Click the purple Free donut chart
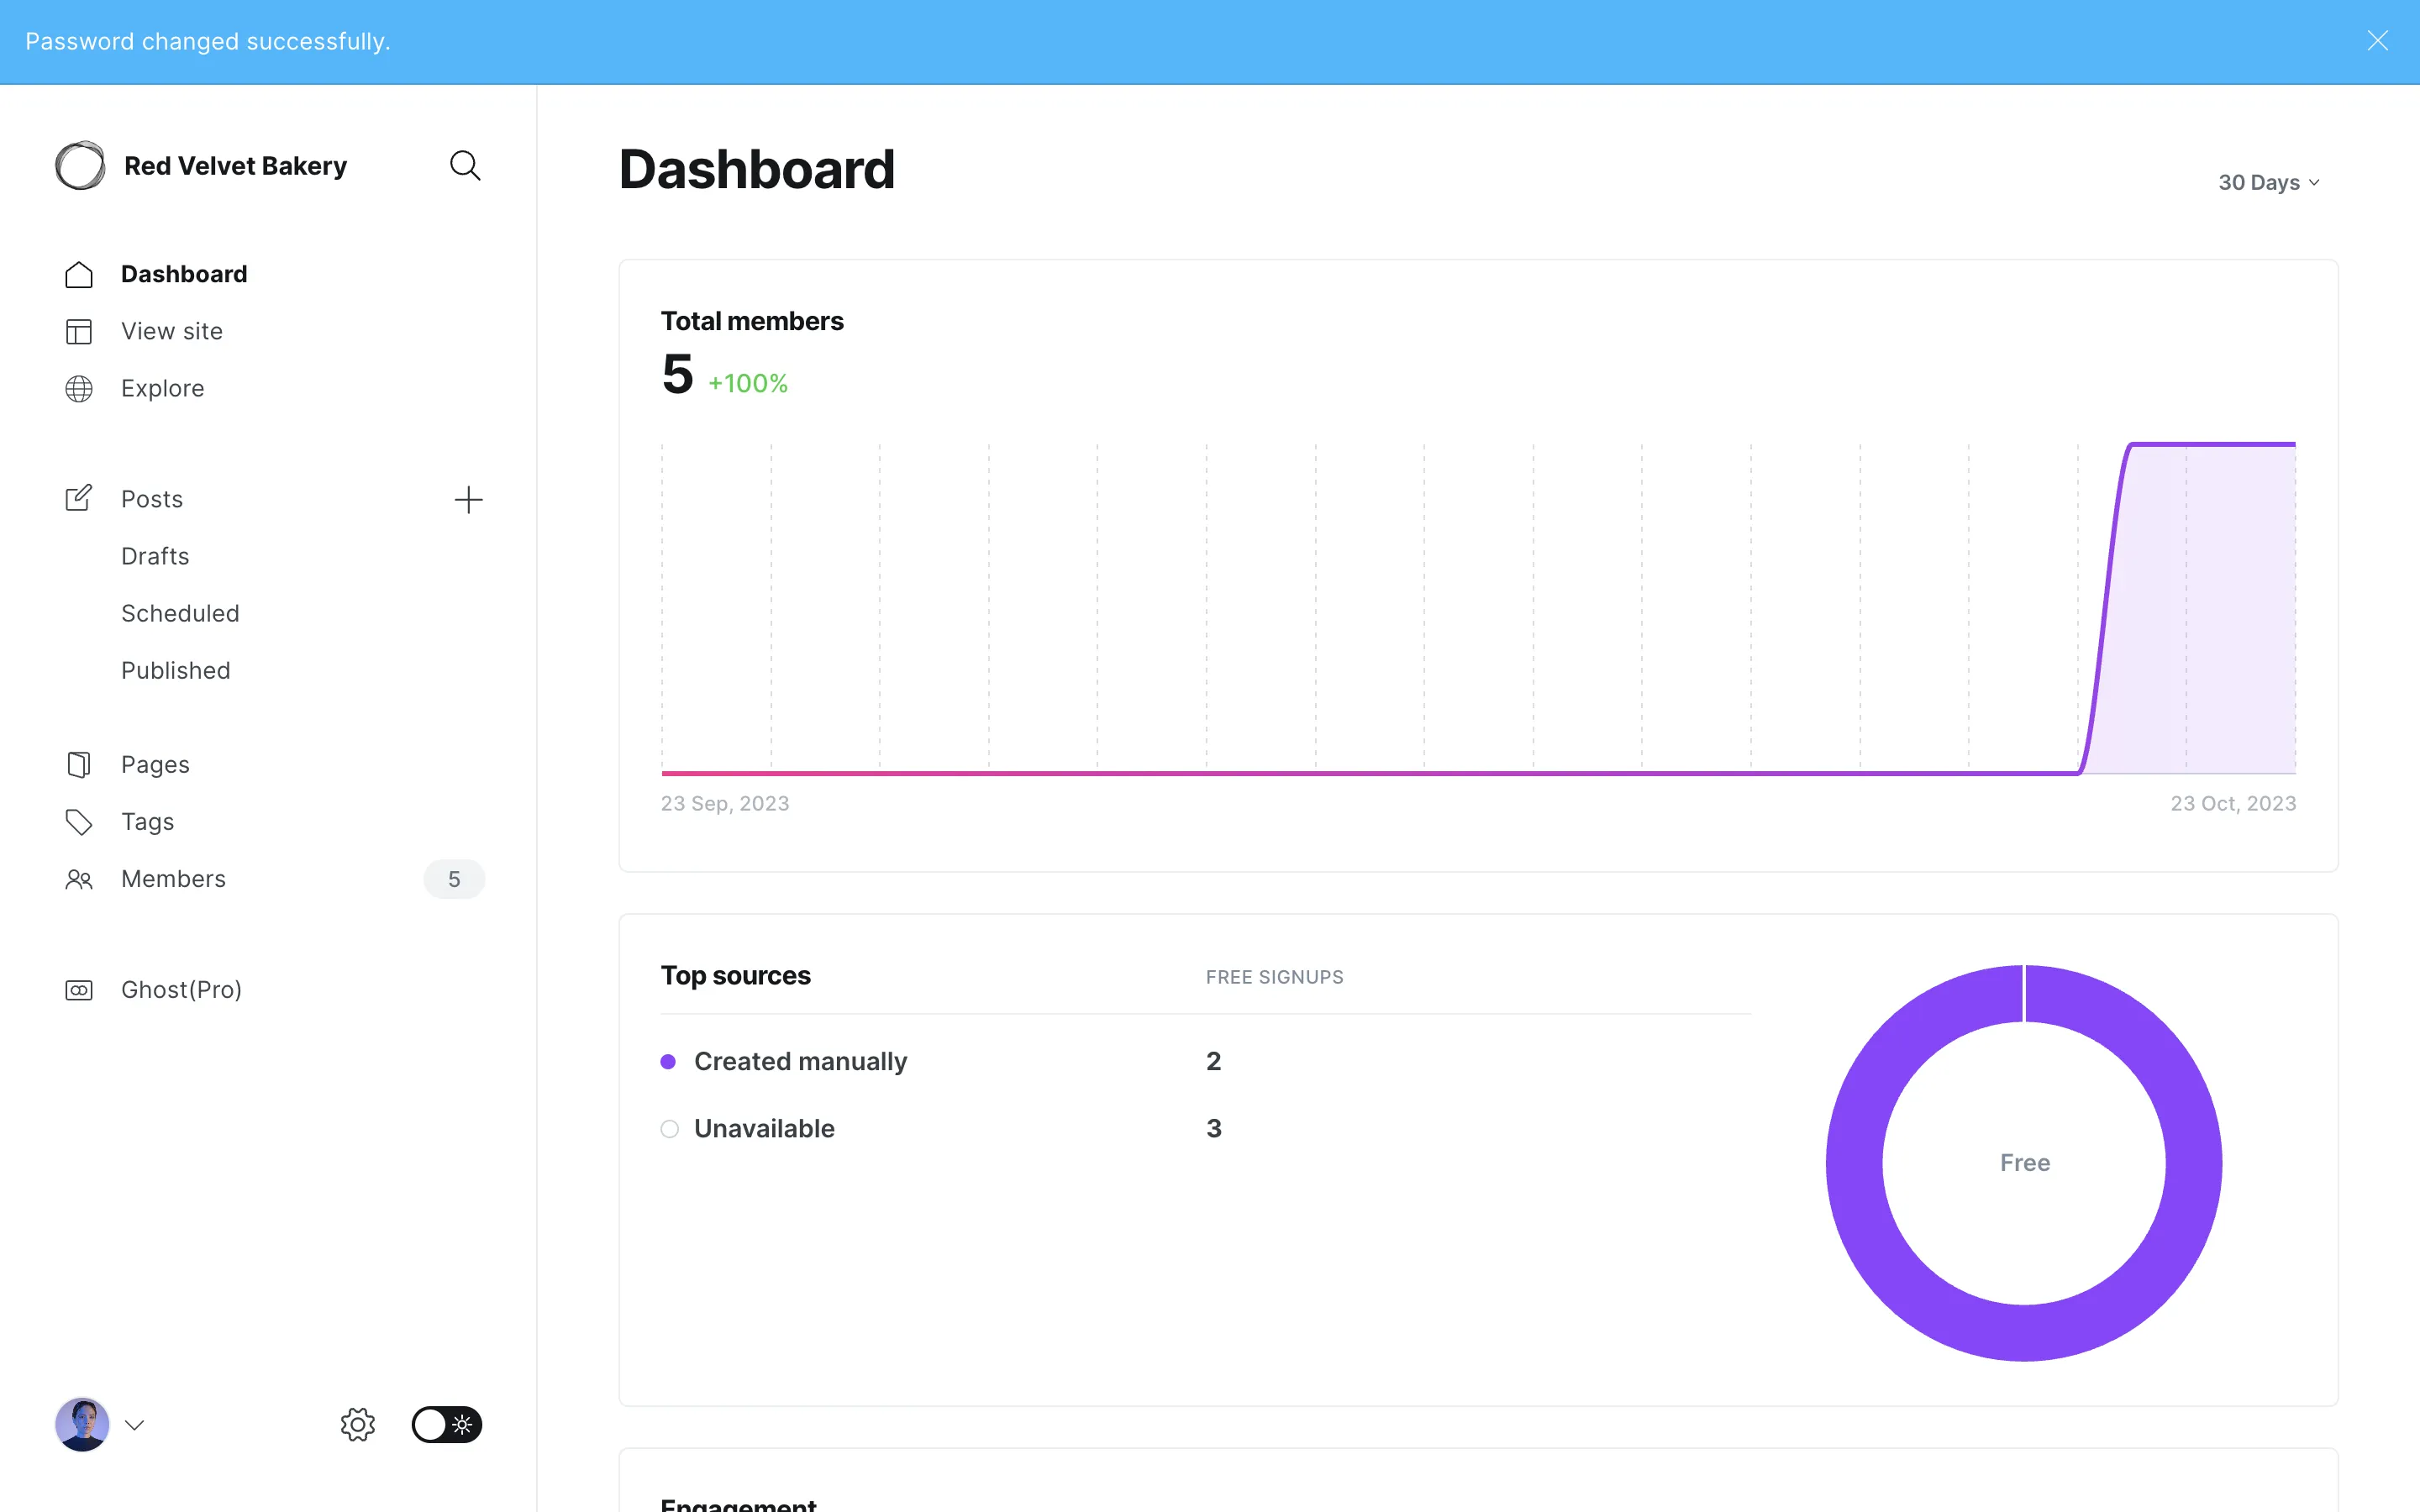2420x1512 pixels. pyautogui.click(x=1855, y=1163)
